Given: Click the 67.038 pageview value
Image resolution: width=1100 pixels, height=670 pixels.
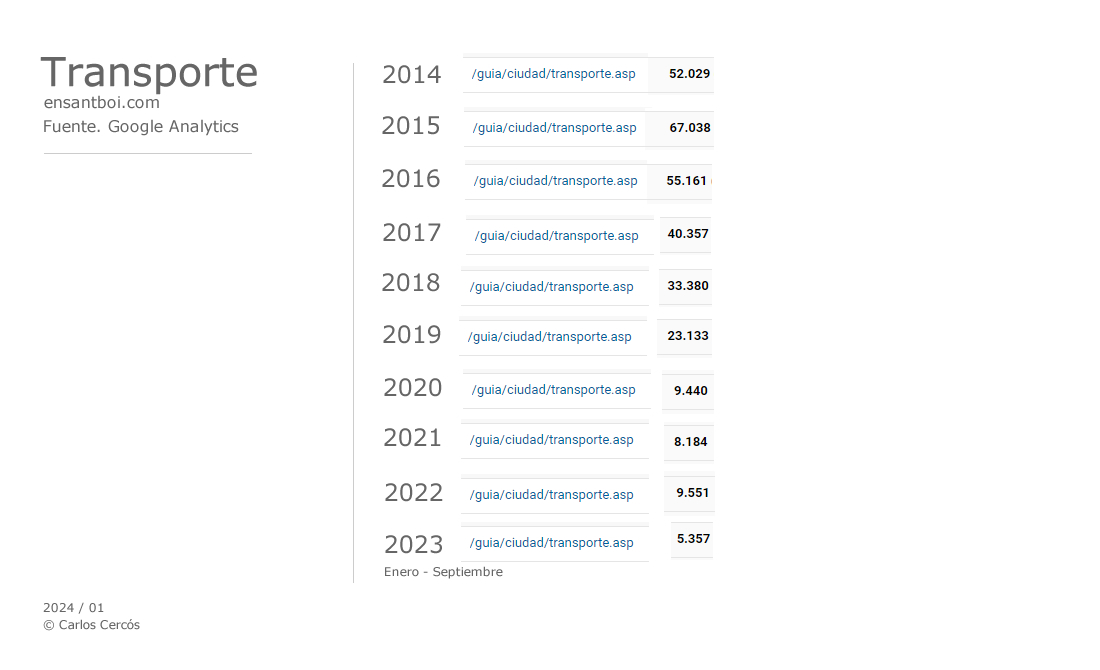Looking at the screenshot, I should (x=690, y=128).
